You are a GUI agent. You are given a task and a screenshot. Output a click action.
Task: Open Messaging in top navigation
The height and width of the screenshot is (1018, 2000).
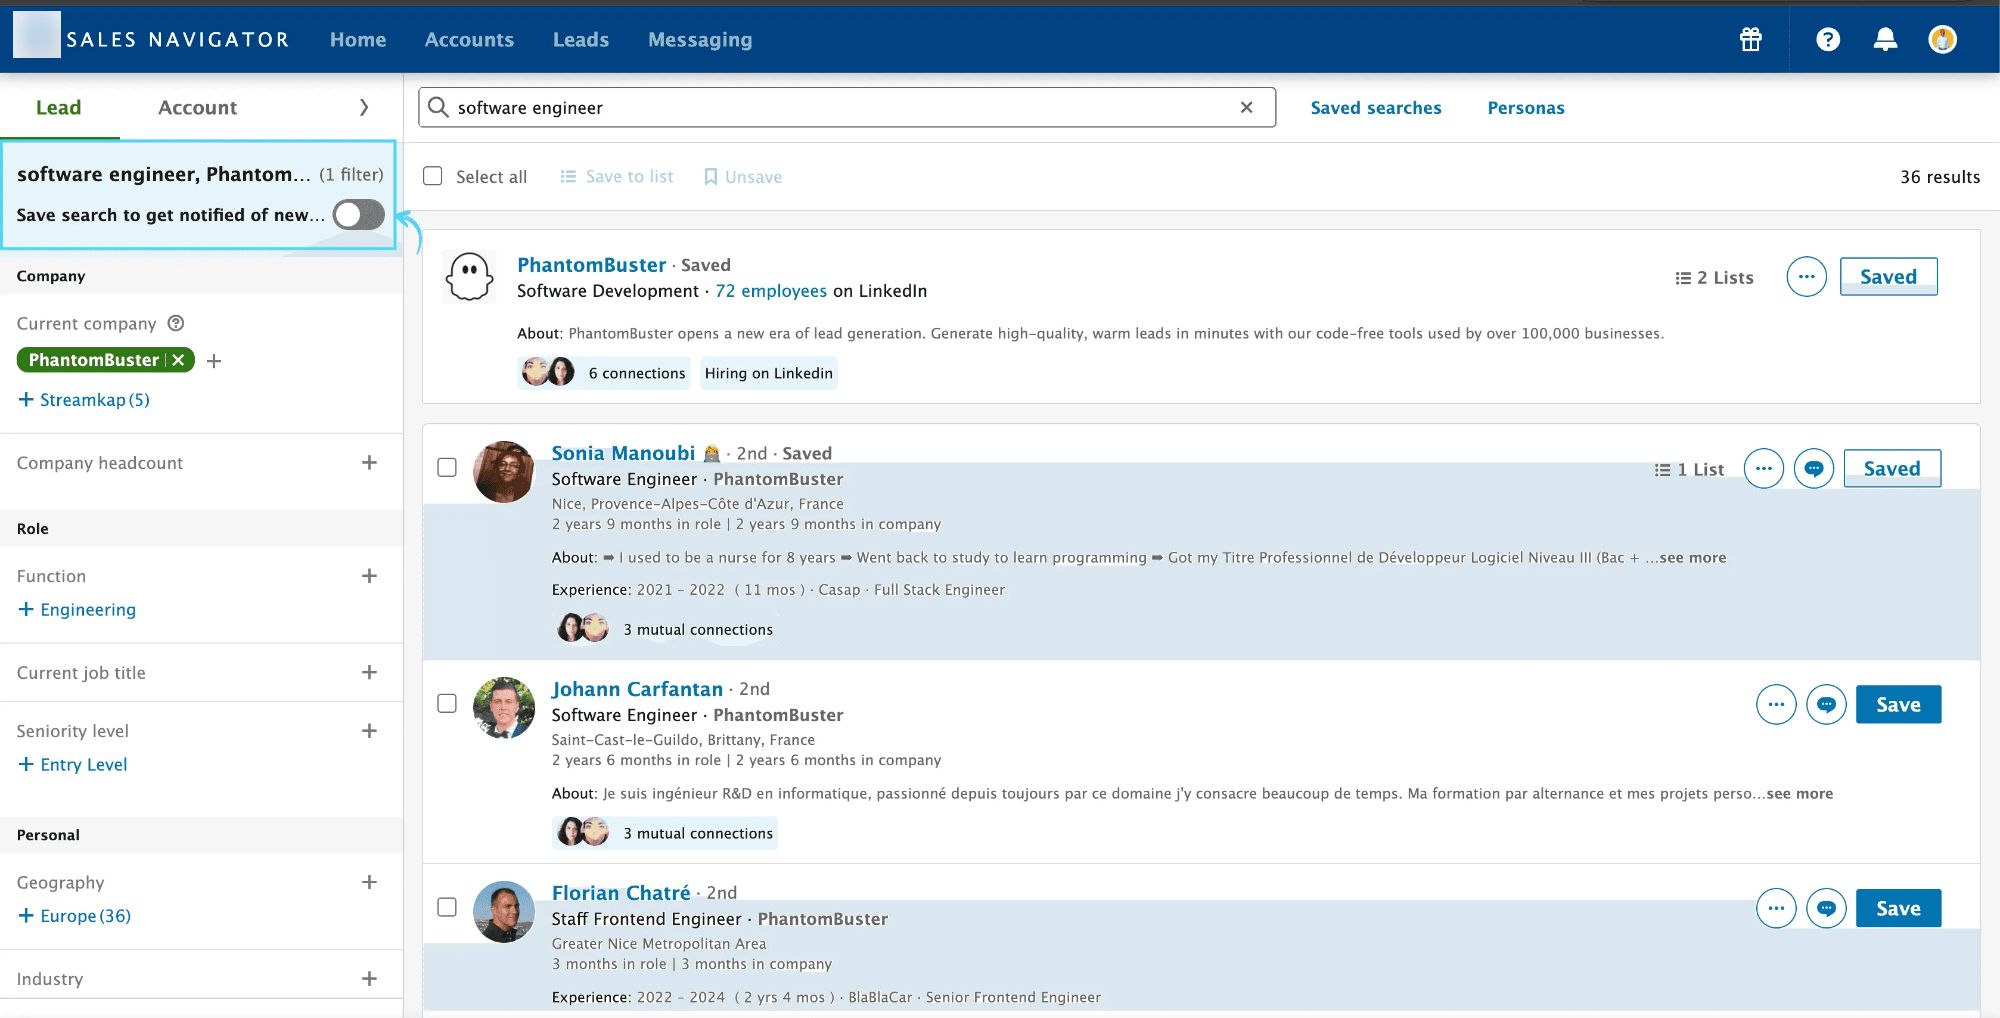coord(700,39)
